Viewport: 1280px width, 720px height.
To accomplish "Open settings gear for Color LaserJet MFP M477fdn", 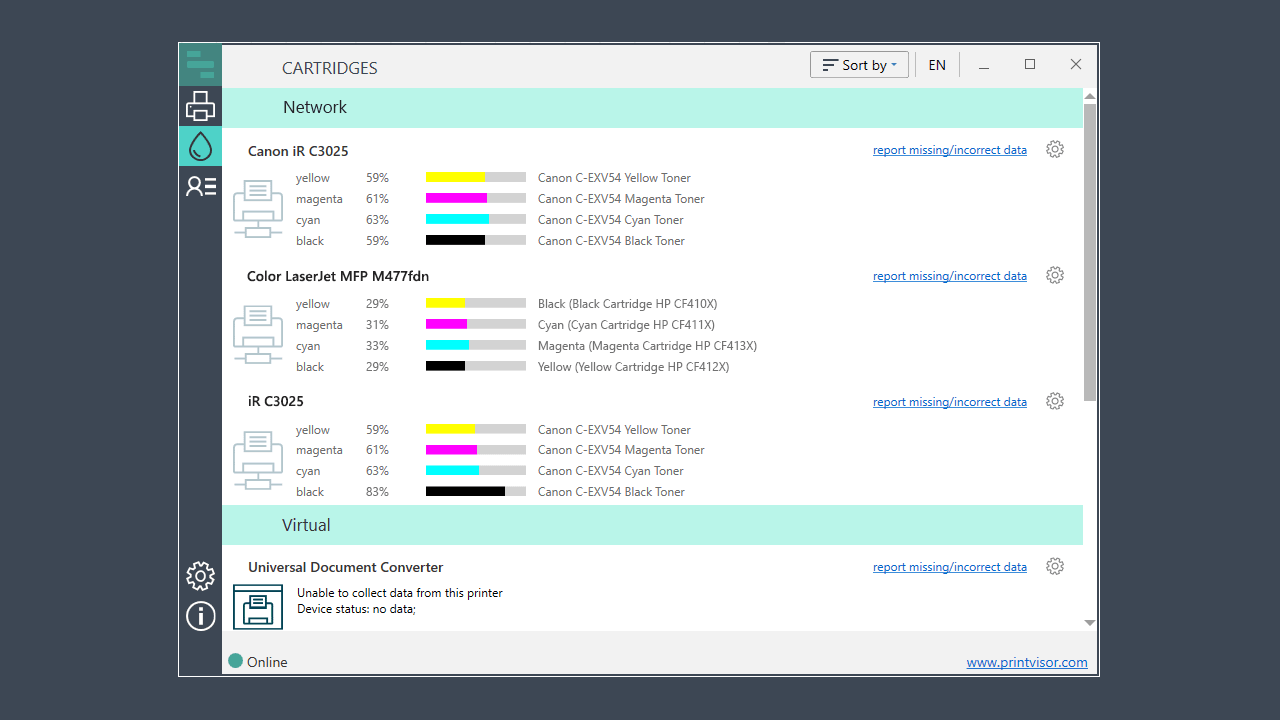I will point(1055,276).
